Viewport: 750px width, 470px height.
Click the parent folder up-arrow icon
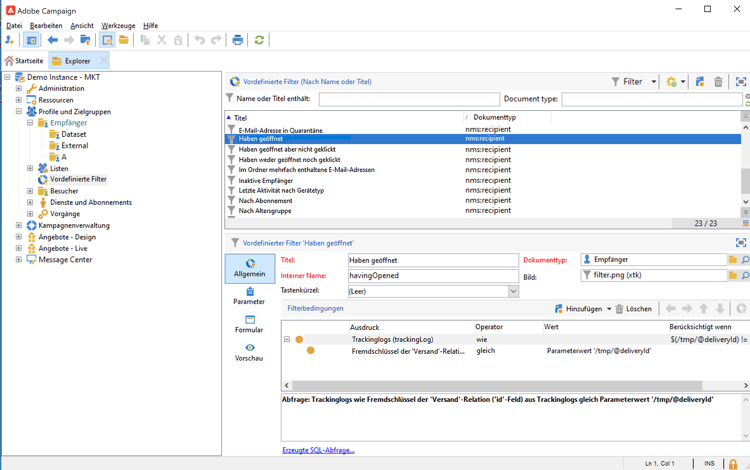click(x=85, y=40)
